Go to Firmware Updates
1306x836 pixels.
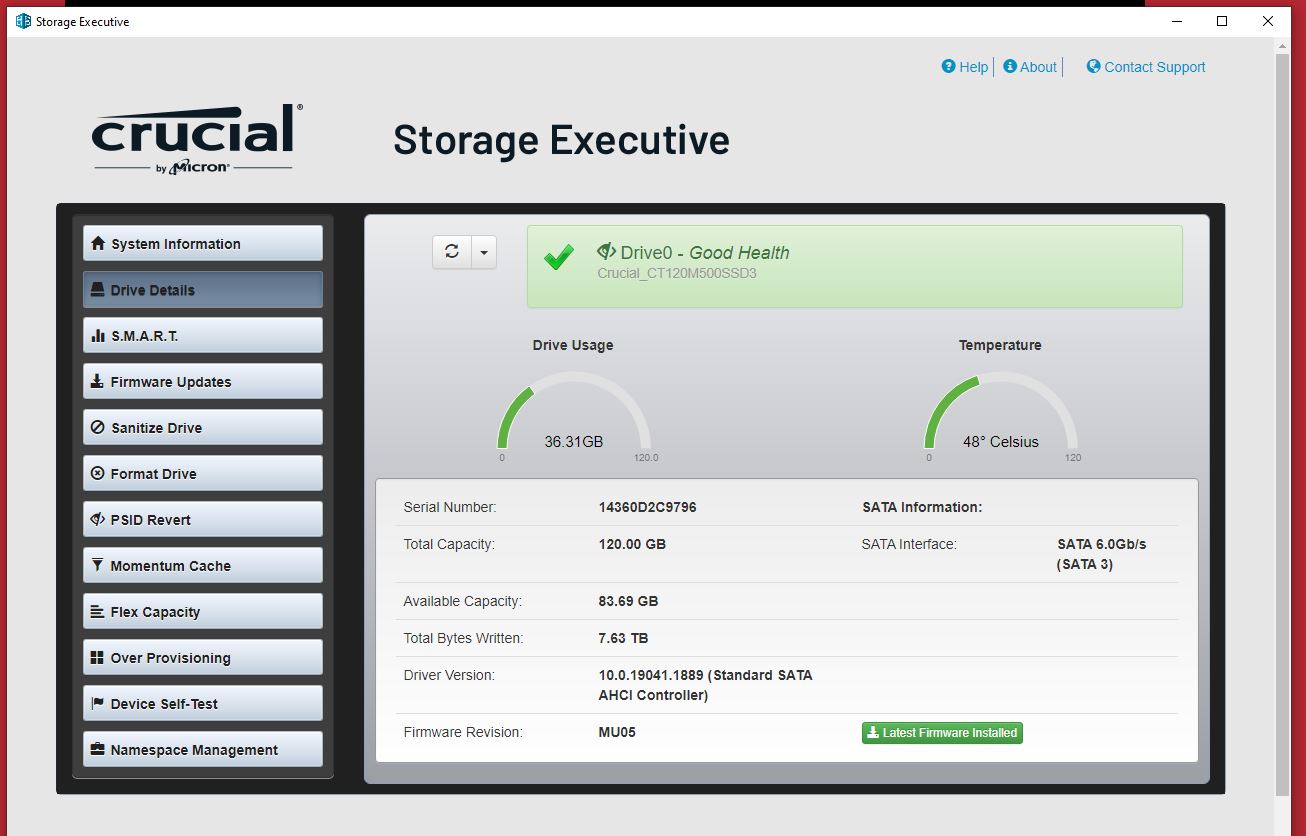202,382
